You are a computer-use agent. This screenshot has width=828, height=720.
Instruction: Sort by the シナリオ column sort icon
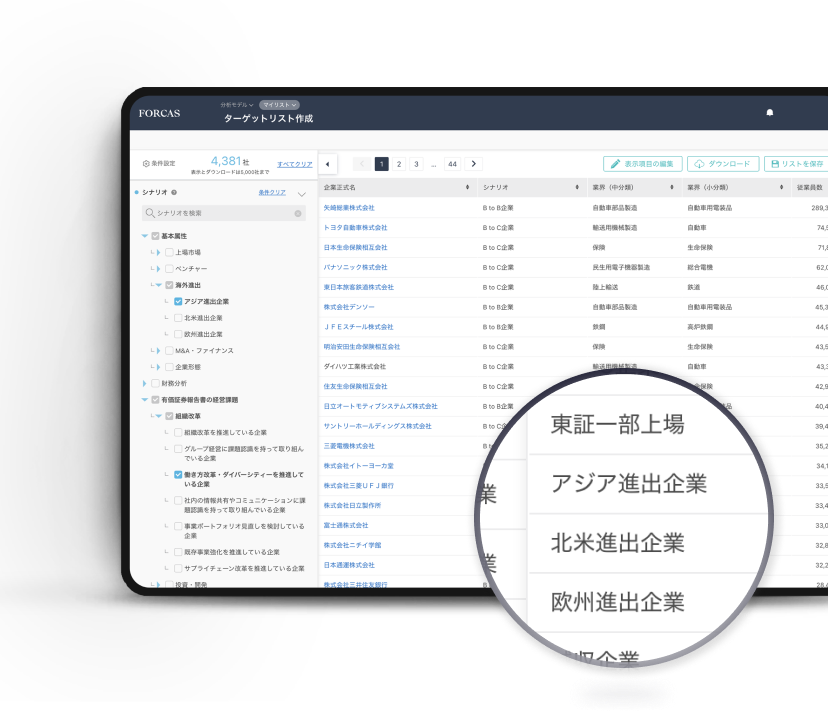click(577, 188)
